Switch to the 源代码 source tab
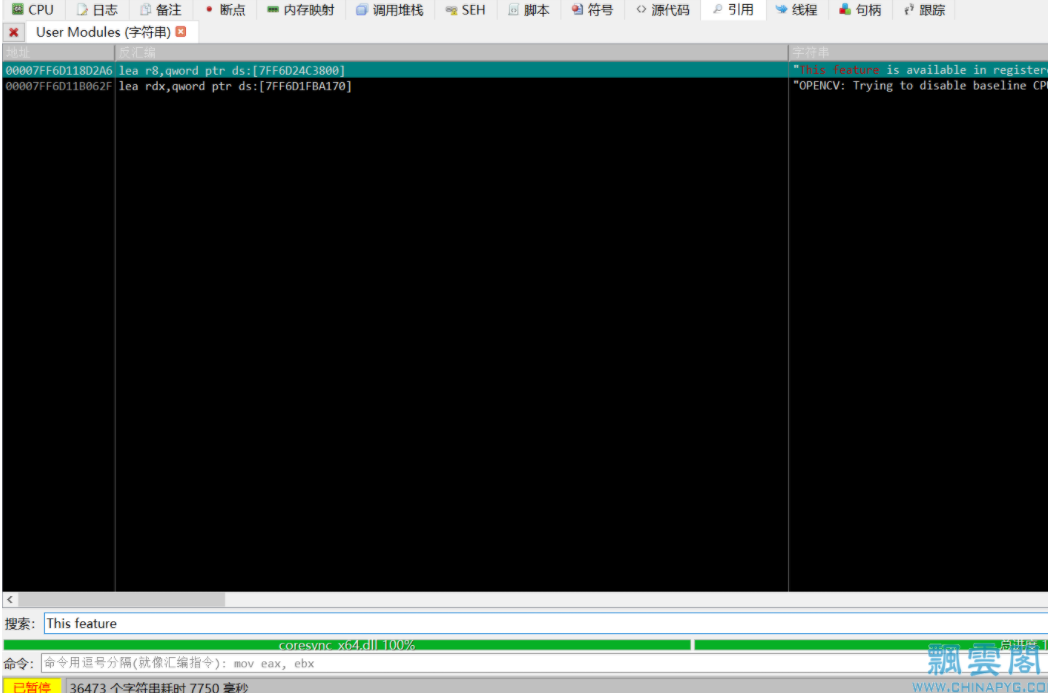 pos(662,10)
